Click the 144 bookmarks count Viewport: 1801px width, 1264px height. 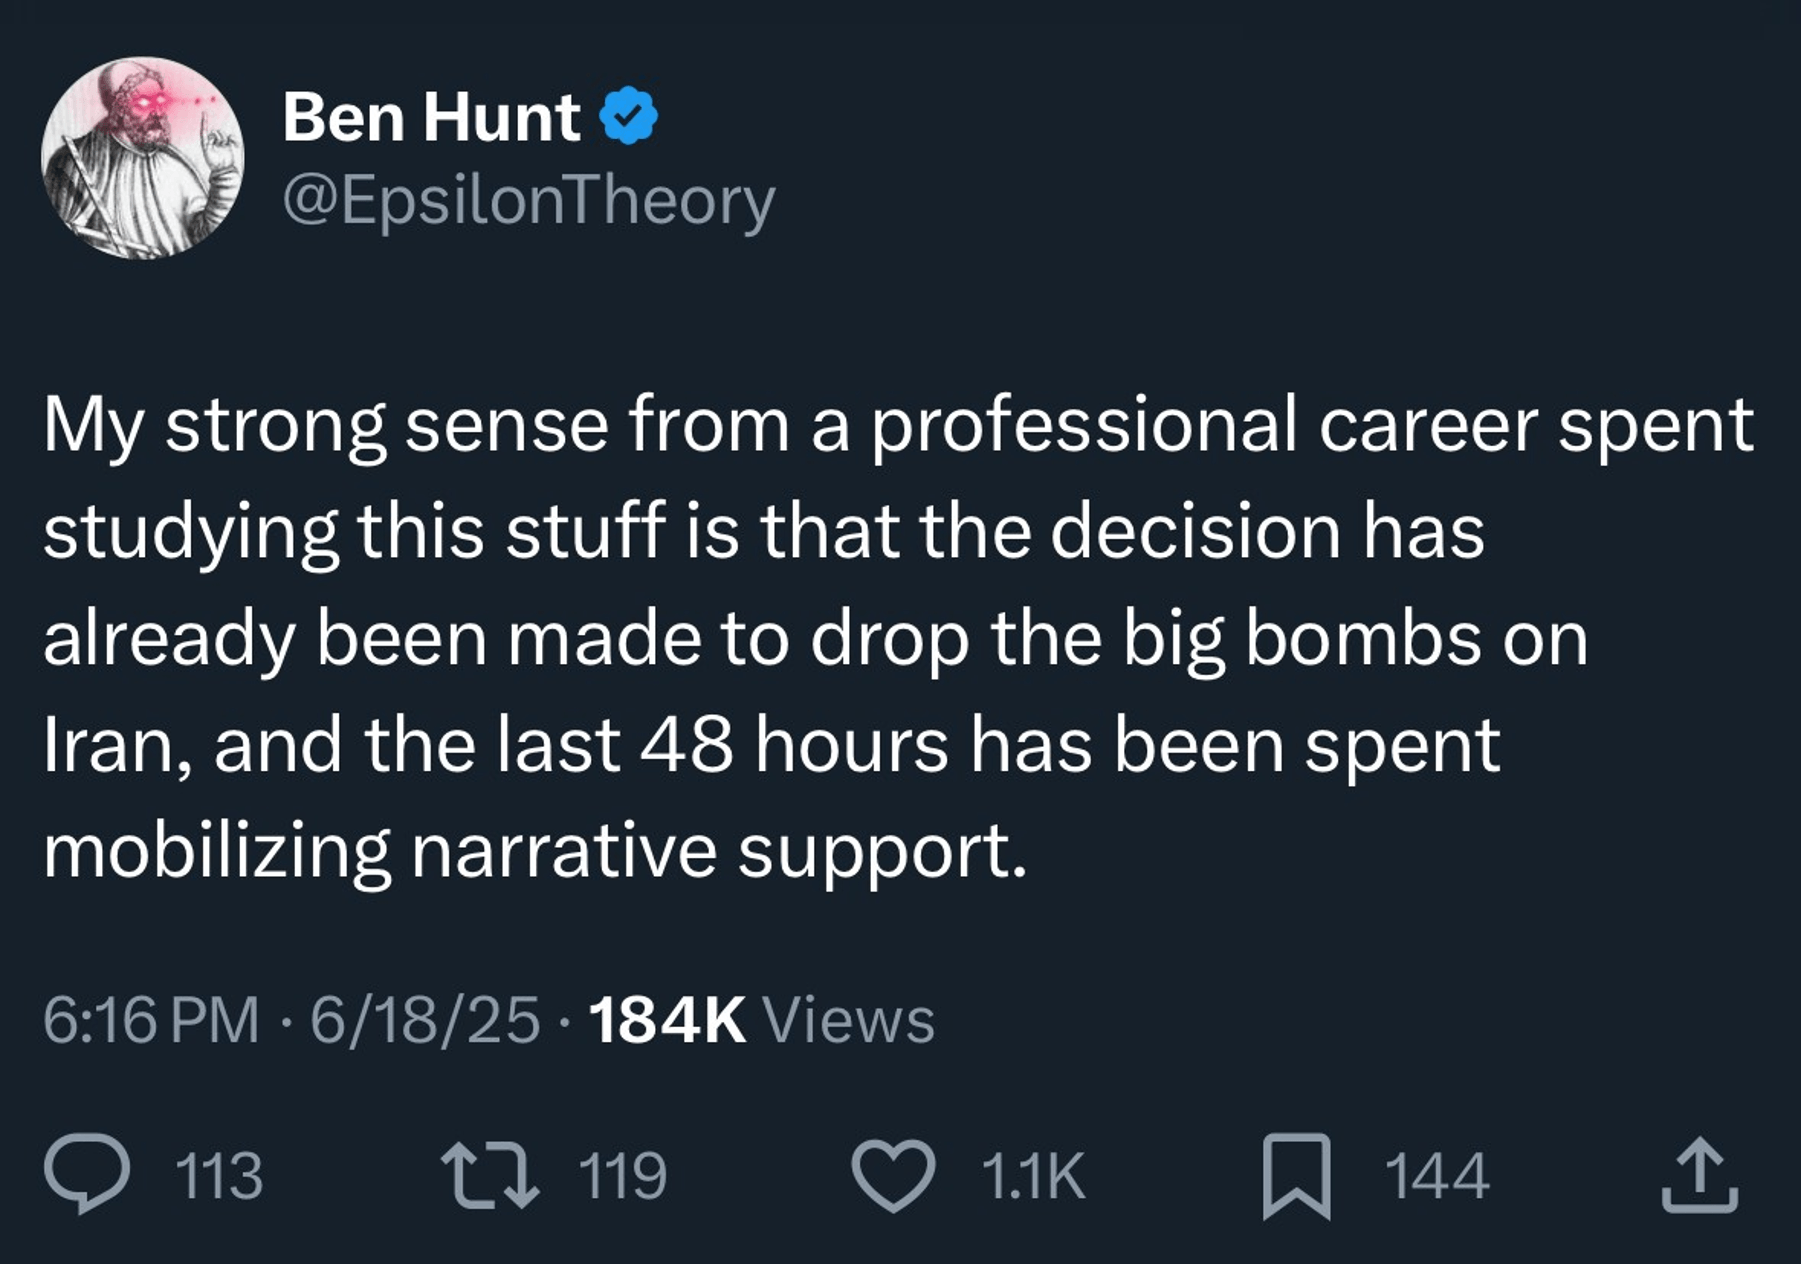click(1437, 1176)
